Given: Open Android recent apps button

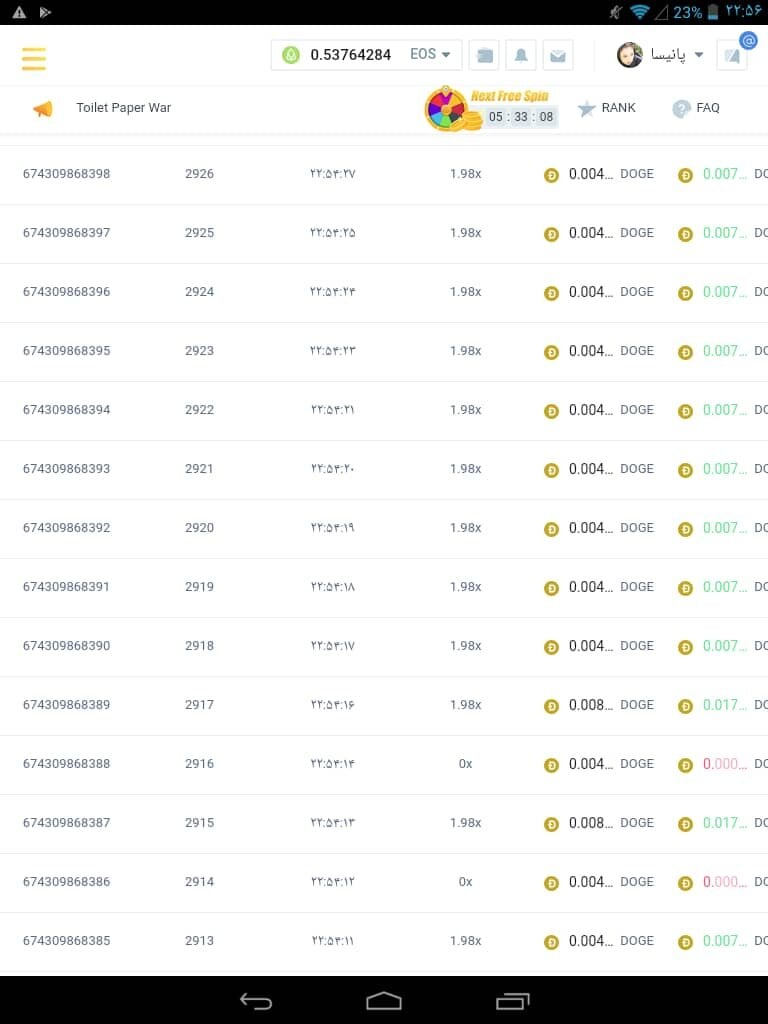Looking at the screenshot, I should point(512,1001).
